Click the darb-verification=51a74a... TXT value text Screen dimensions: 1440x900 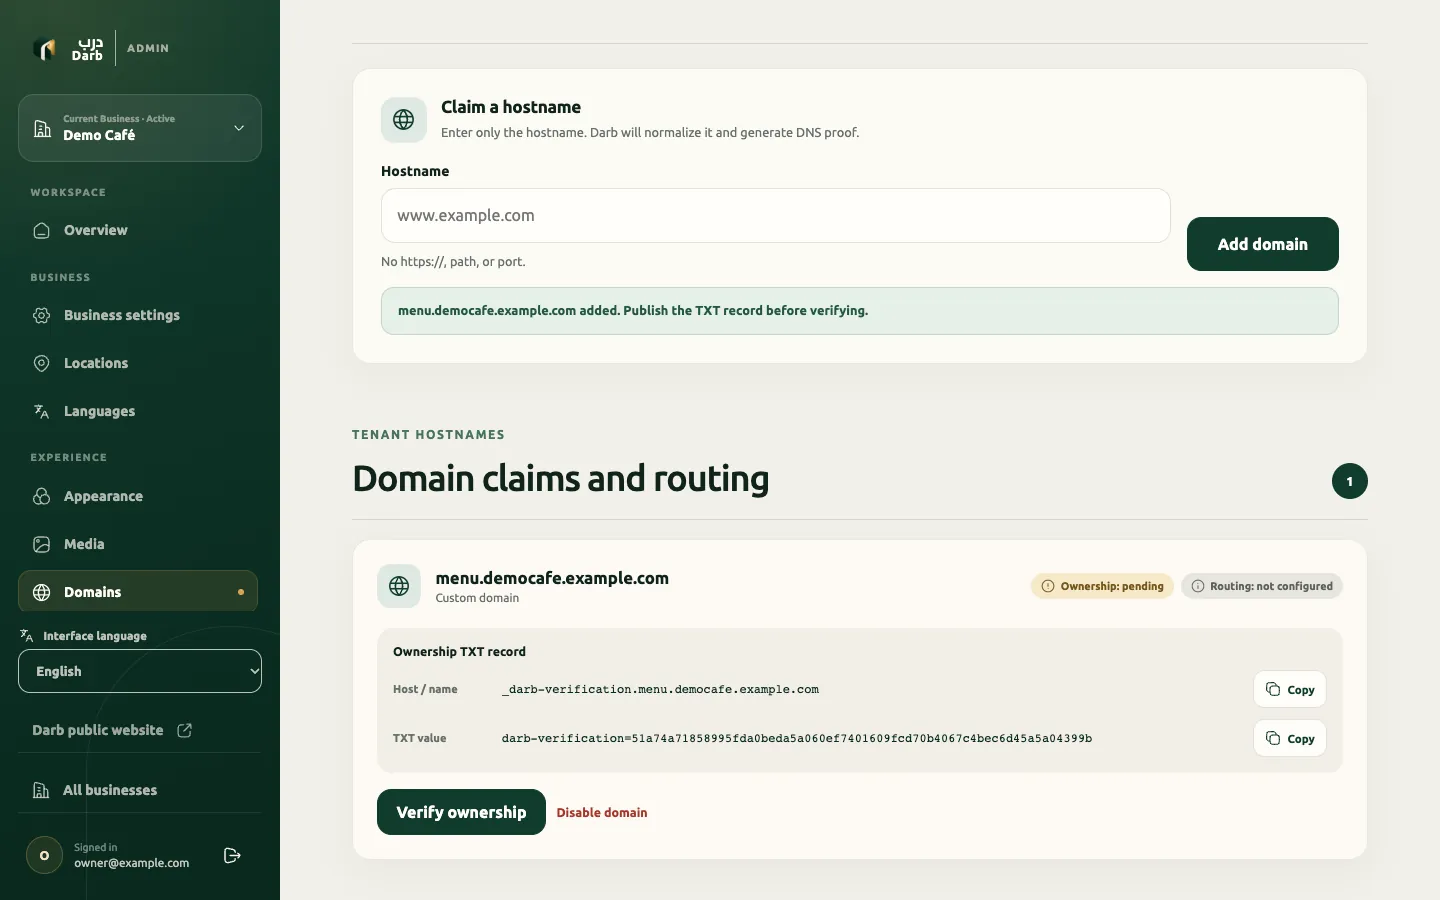click(797, 738)
